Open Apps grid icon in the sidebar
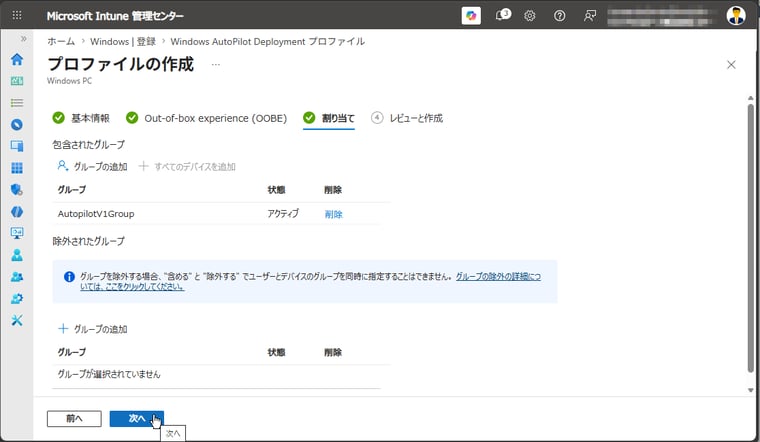This screenshot has height=442, width=760. tap(17, 168)
